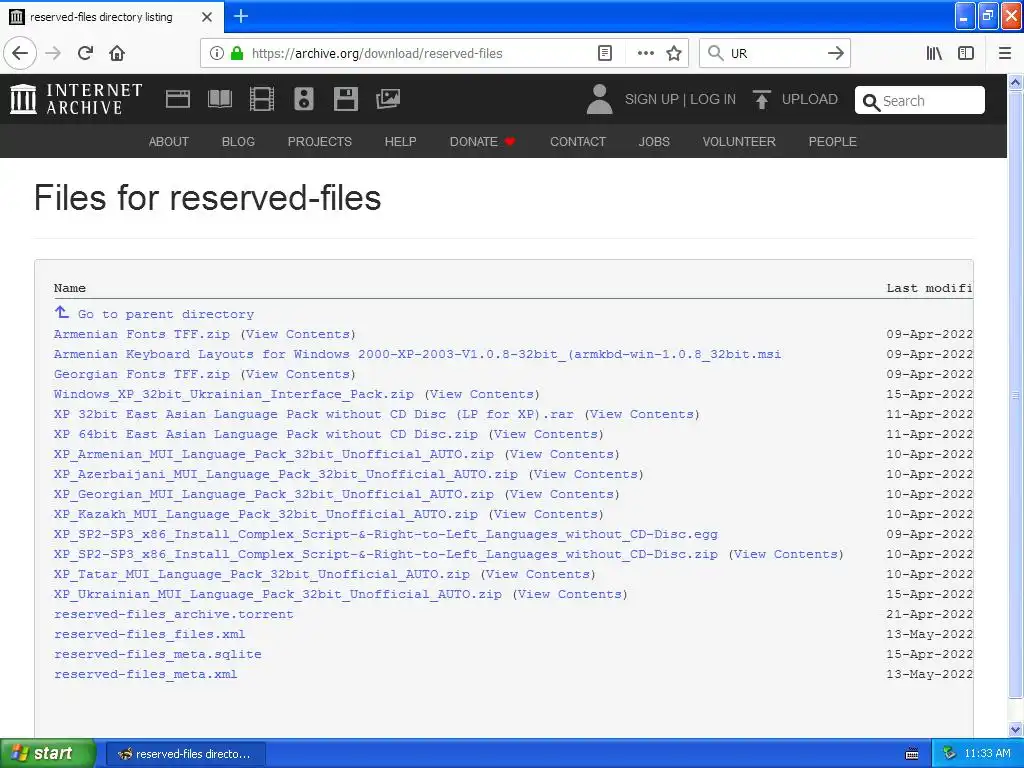This screenshot has height=768, width=1024.
Task: Download XP_Kazakh_MUI_Language_Pack zip
Action: [x=266, y=514]
